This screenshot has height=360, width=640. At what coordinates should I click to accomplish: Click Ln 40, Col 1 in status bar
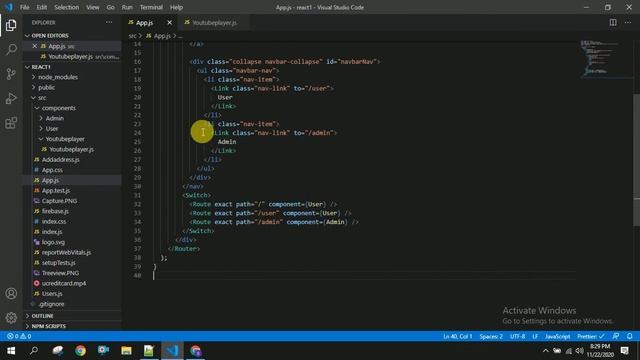coord(458,336)
